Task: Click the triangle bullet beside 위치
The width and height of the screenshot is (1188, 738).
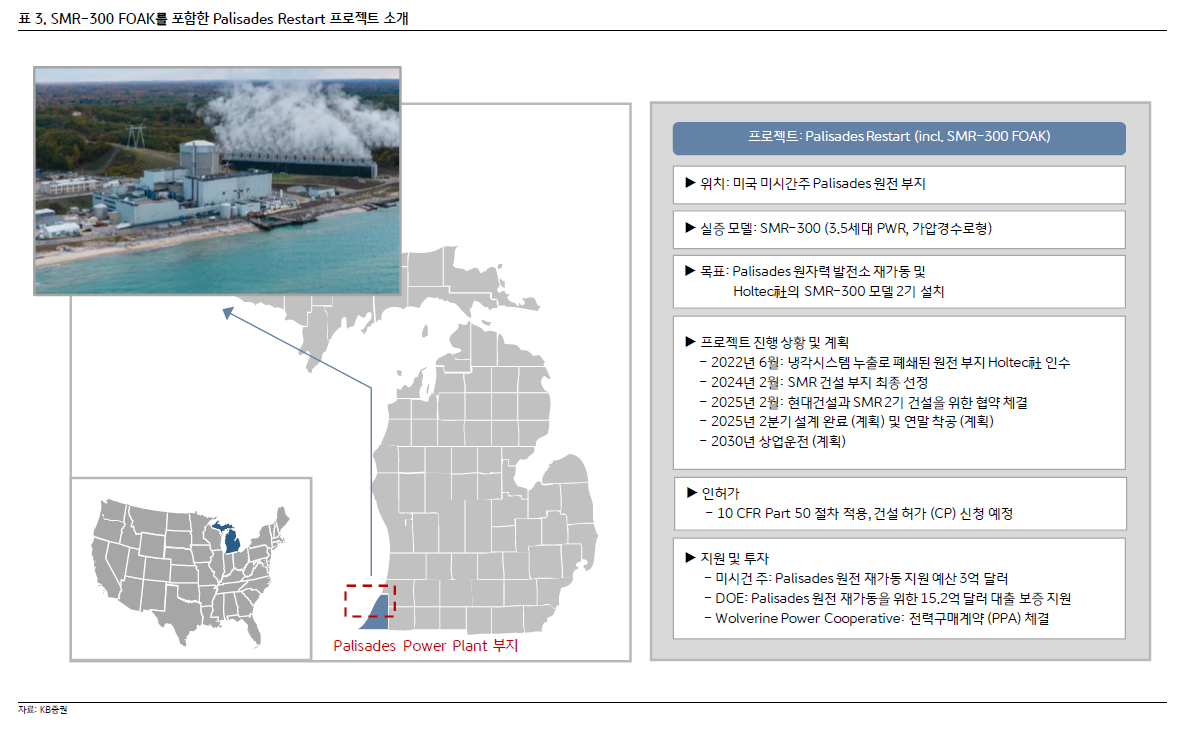Action: coord(690,184)
